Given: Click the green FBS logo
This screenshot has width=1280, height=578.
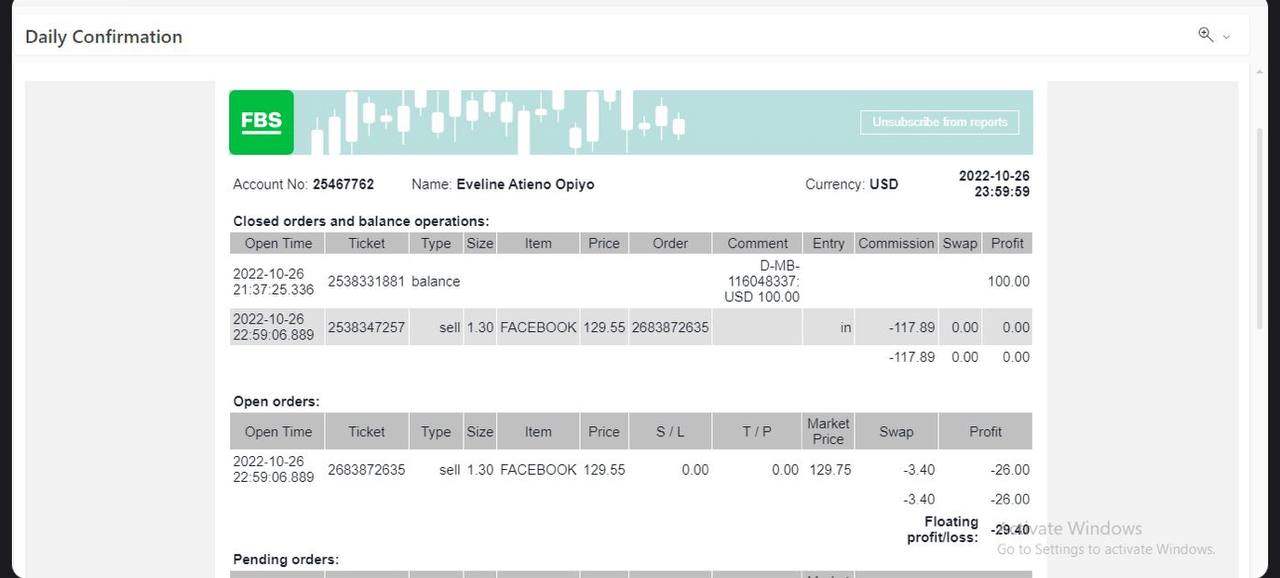Looking at the screenshot, I should (261, 122).
